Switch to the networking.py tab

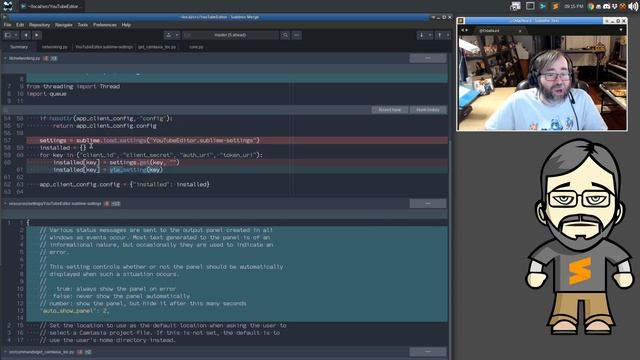pos(55,47)
